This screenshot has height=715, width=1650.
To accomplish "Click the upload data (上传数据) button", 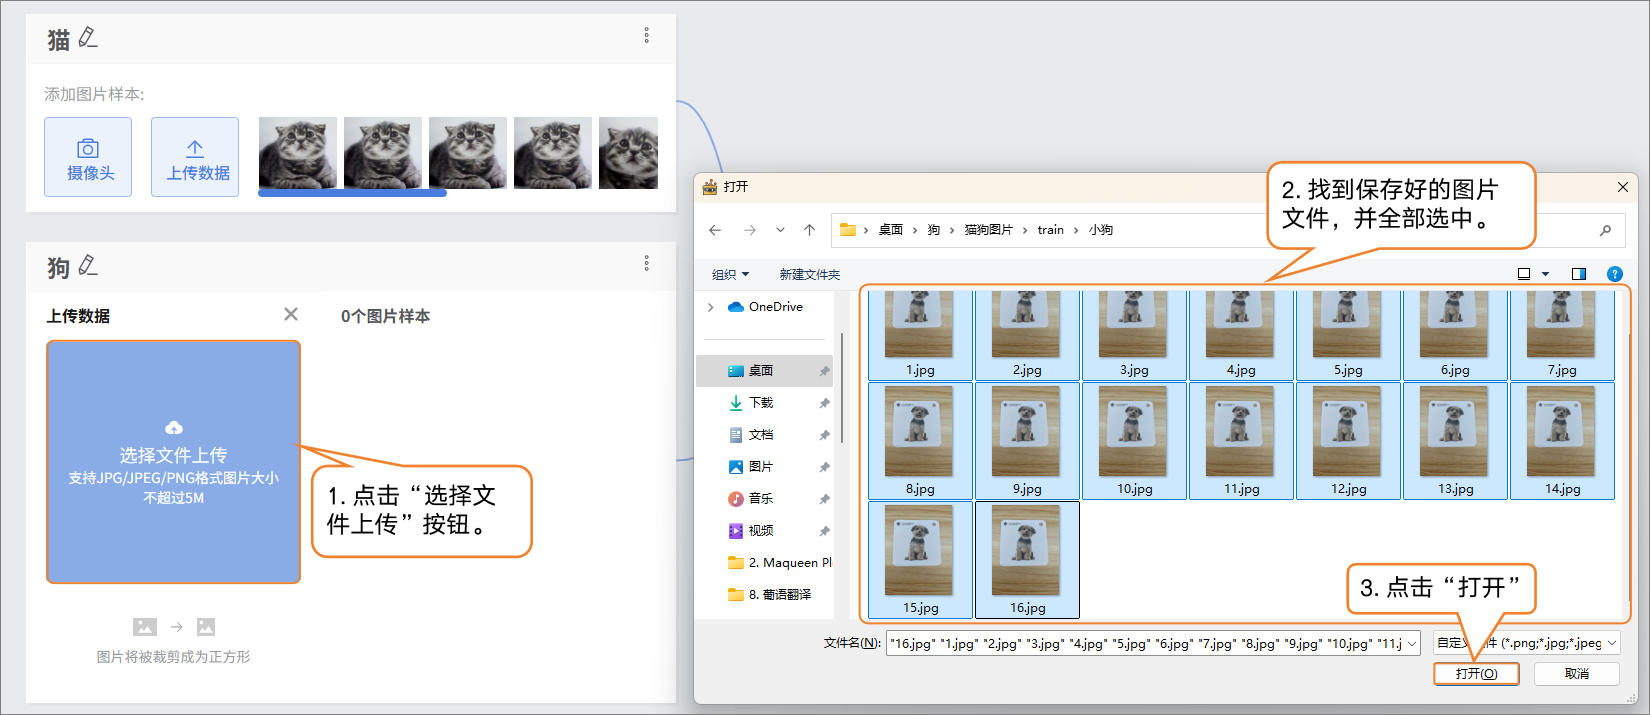I will click(195, 157).
